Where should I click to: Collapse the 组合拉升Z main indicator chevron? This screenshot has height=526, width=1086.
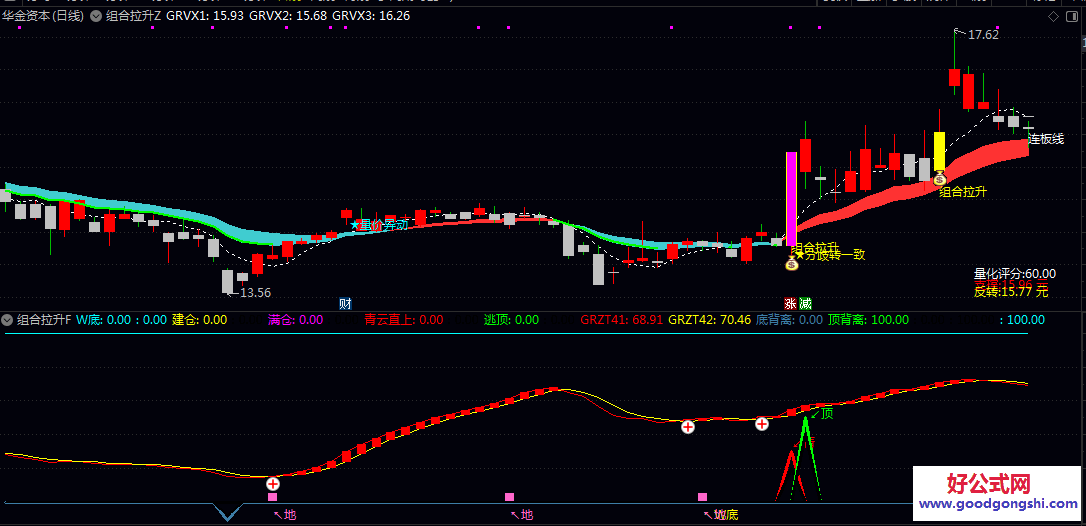tap(96, 15)
